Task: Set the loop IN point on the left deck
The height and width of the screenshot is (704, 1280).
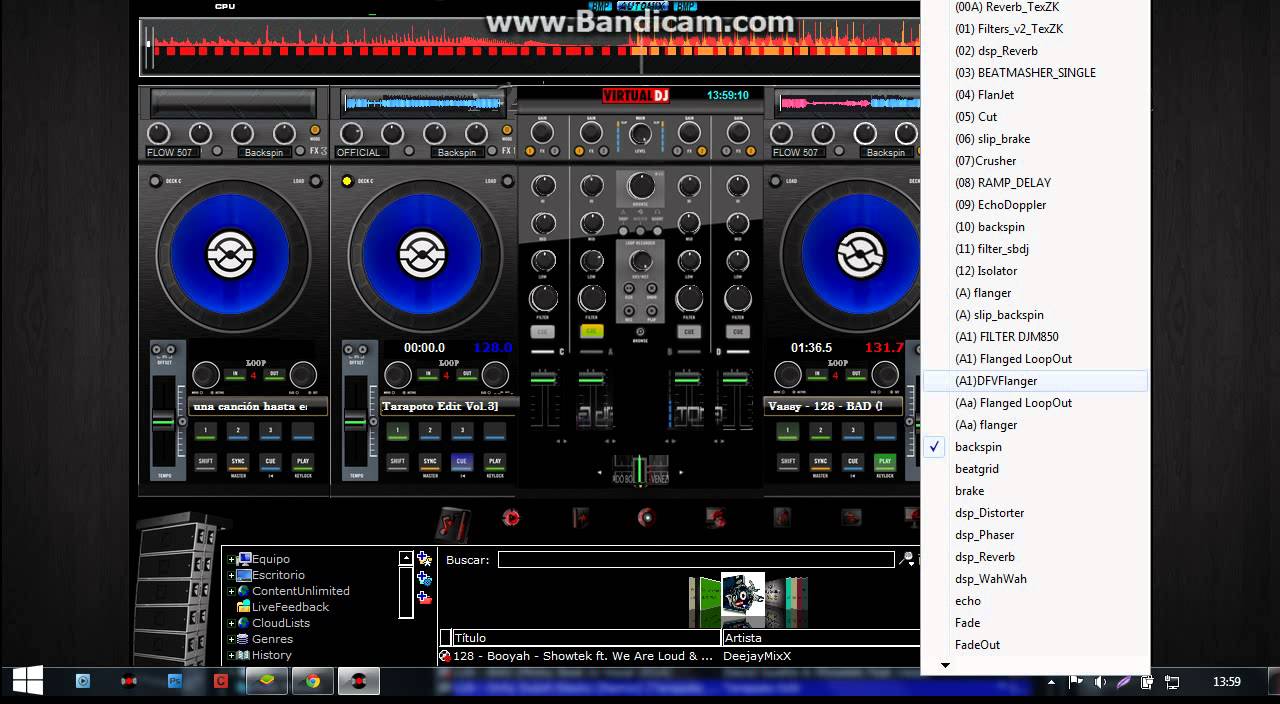Action: click(x=236, y=373)
